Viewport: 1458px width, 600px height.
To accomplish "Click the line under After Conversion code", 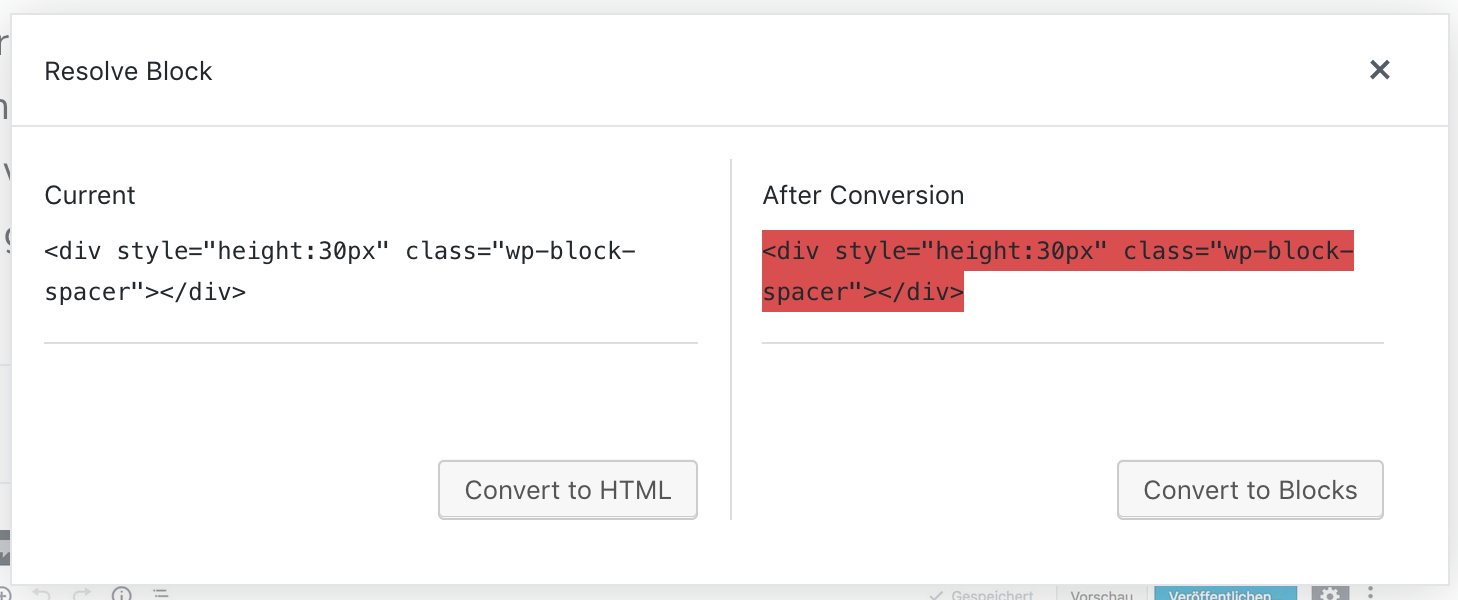I will pos(1072,343).
